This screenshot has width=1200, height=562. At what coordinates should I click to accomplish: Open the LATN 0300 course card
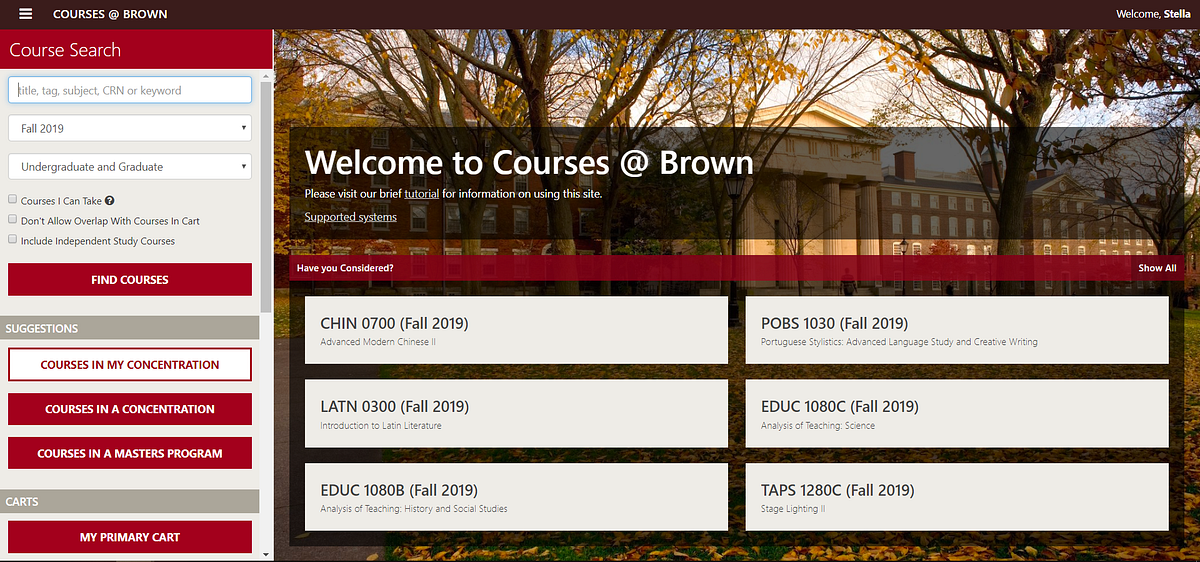[516, 413]
